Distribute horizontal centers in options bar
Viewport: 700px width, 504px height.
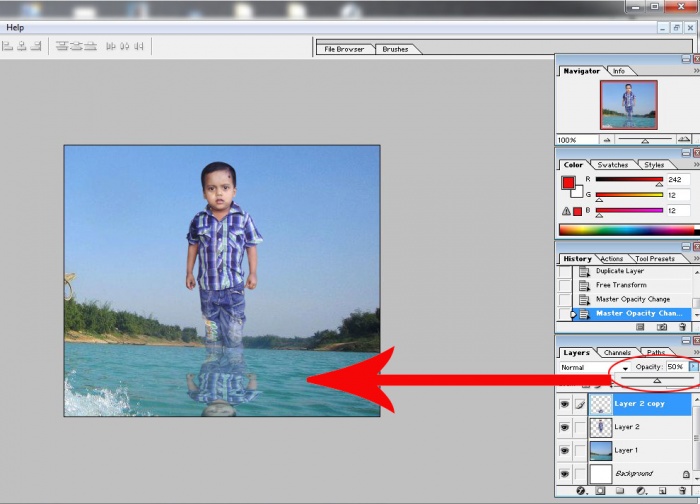(125, 46)
